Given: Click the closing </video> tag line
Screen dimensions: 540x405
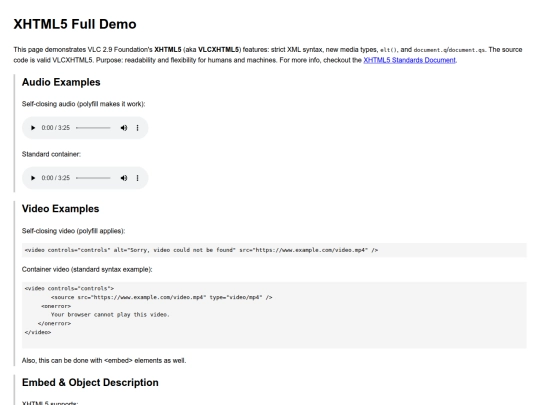Looking at the screenshot, I should [x=38, y=332].
